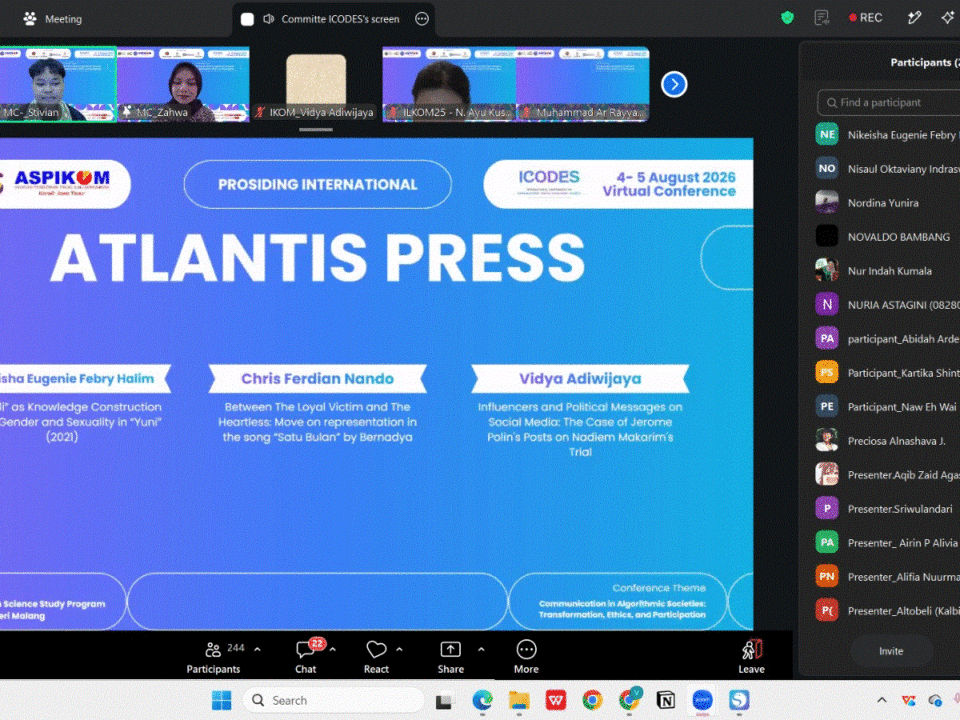Select Presenter.Sriwulandari row

(886, 508)
